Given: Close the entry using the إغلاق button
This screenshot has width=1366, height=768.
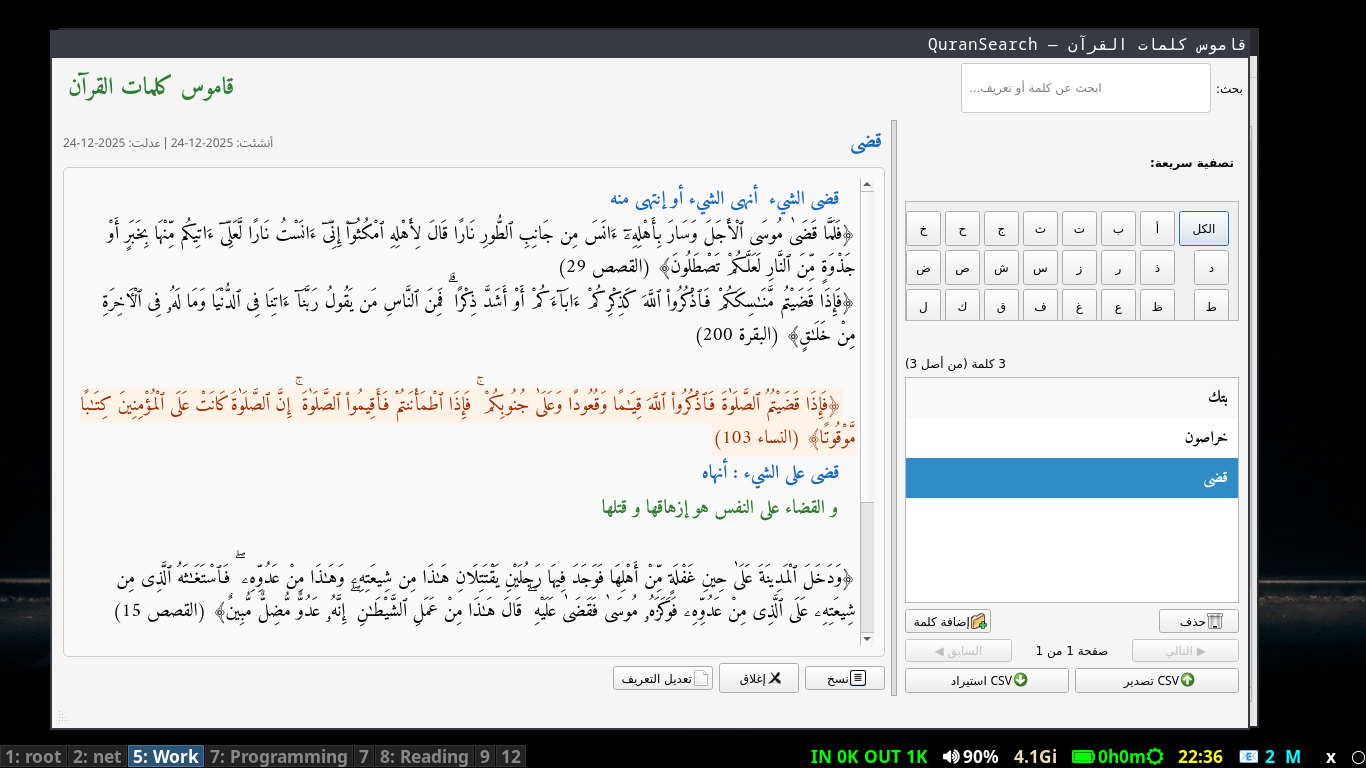Looking at the screenshot, I should pyautogui.click(x=758, y=678).
